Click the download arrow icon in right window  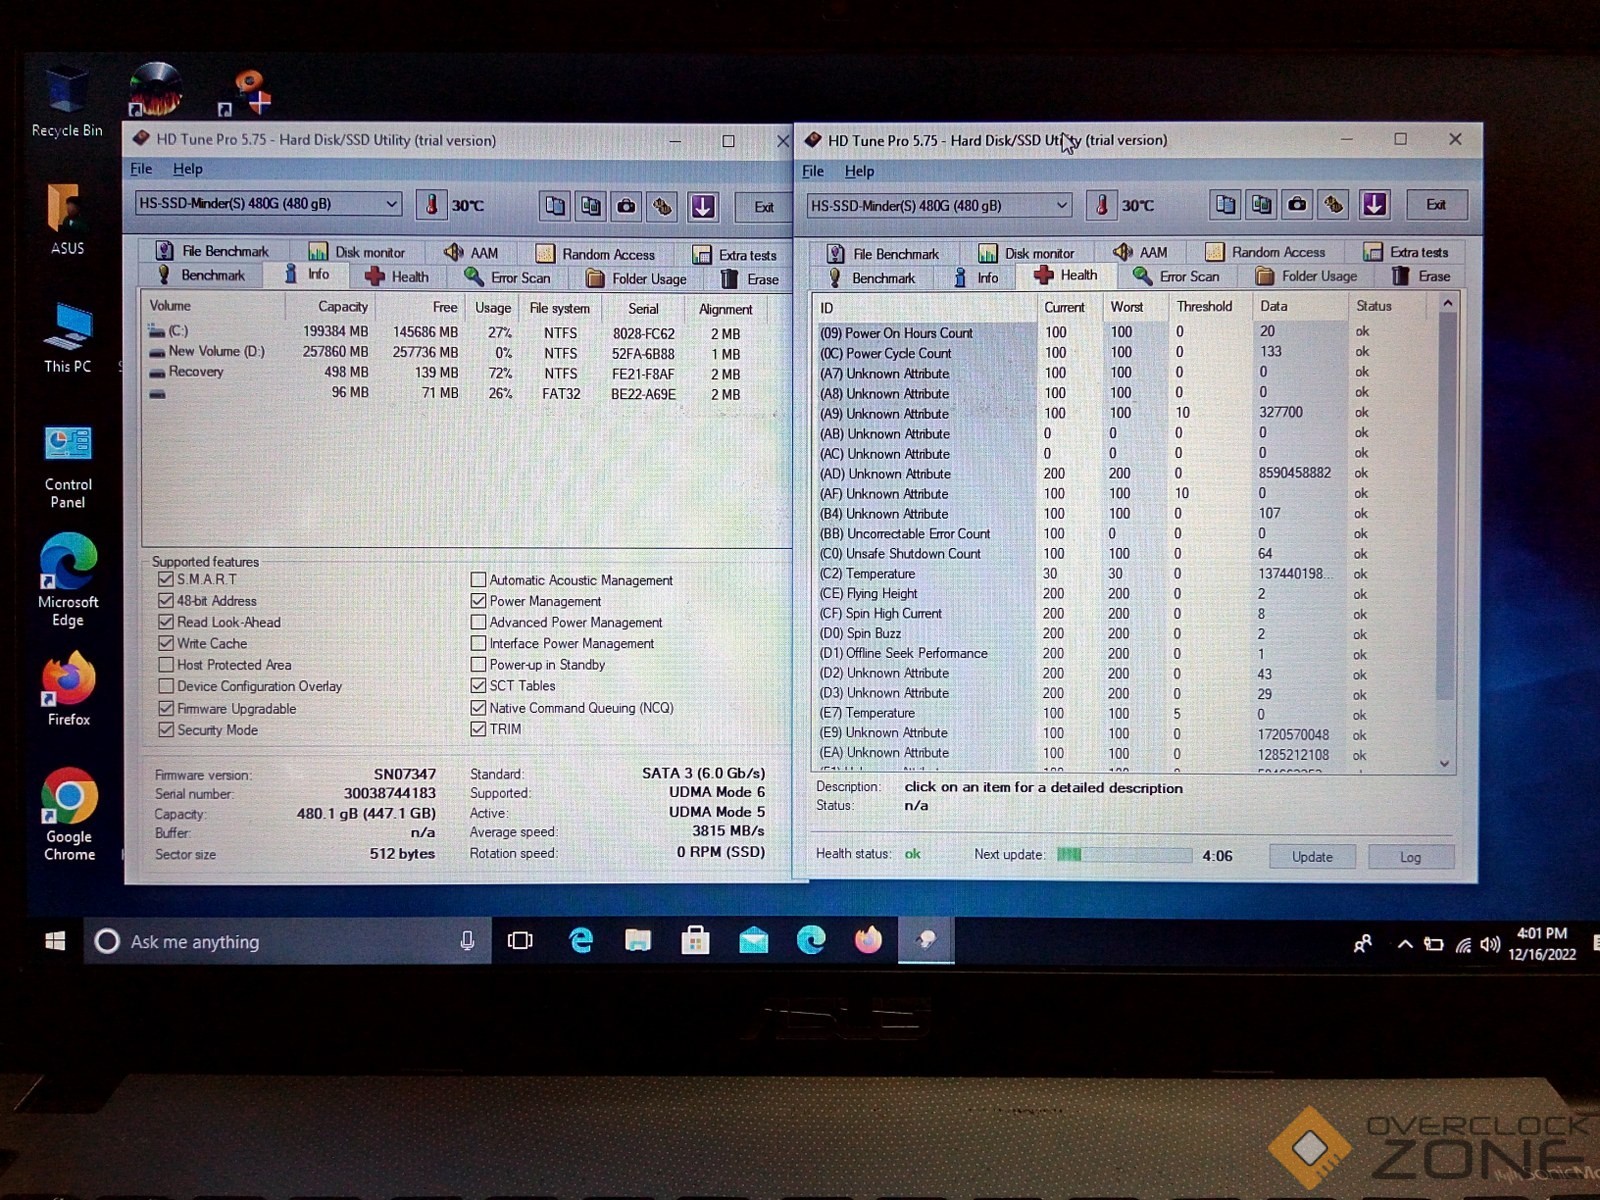(1375, 204)
